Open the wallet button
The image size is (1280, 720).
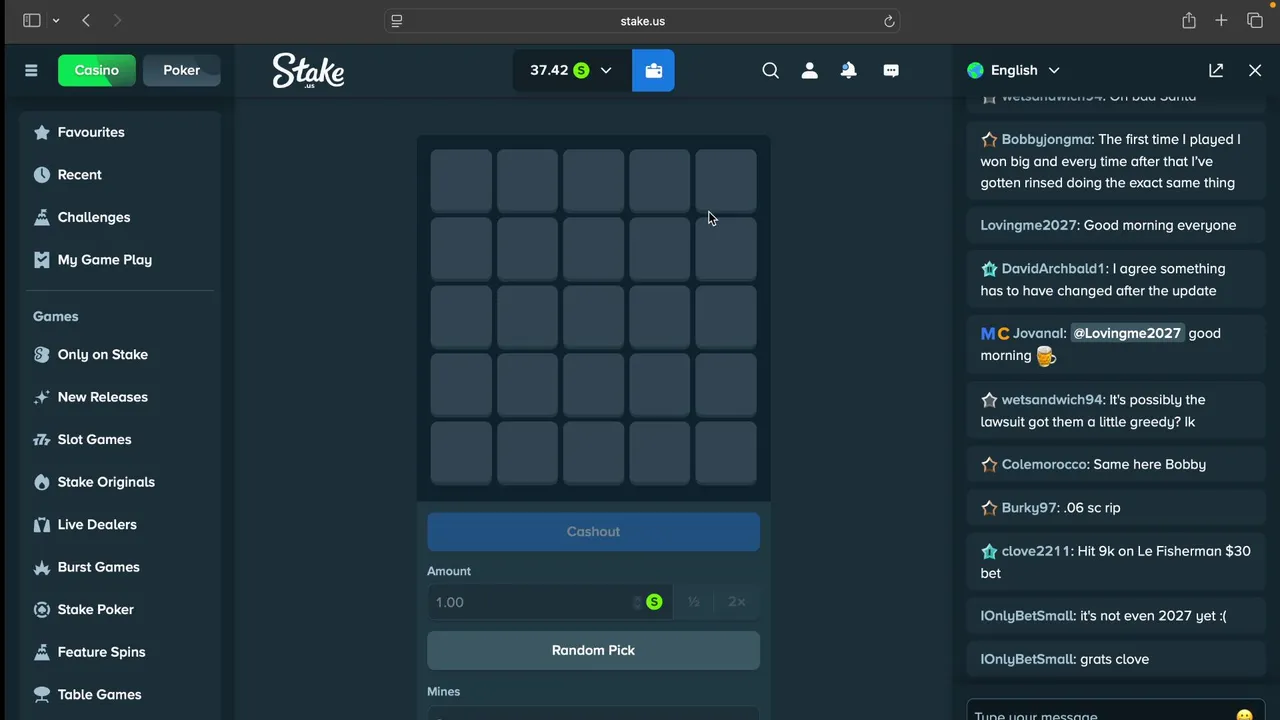[x=653, y=70]
